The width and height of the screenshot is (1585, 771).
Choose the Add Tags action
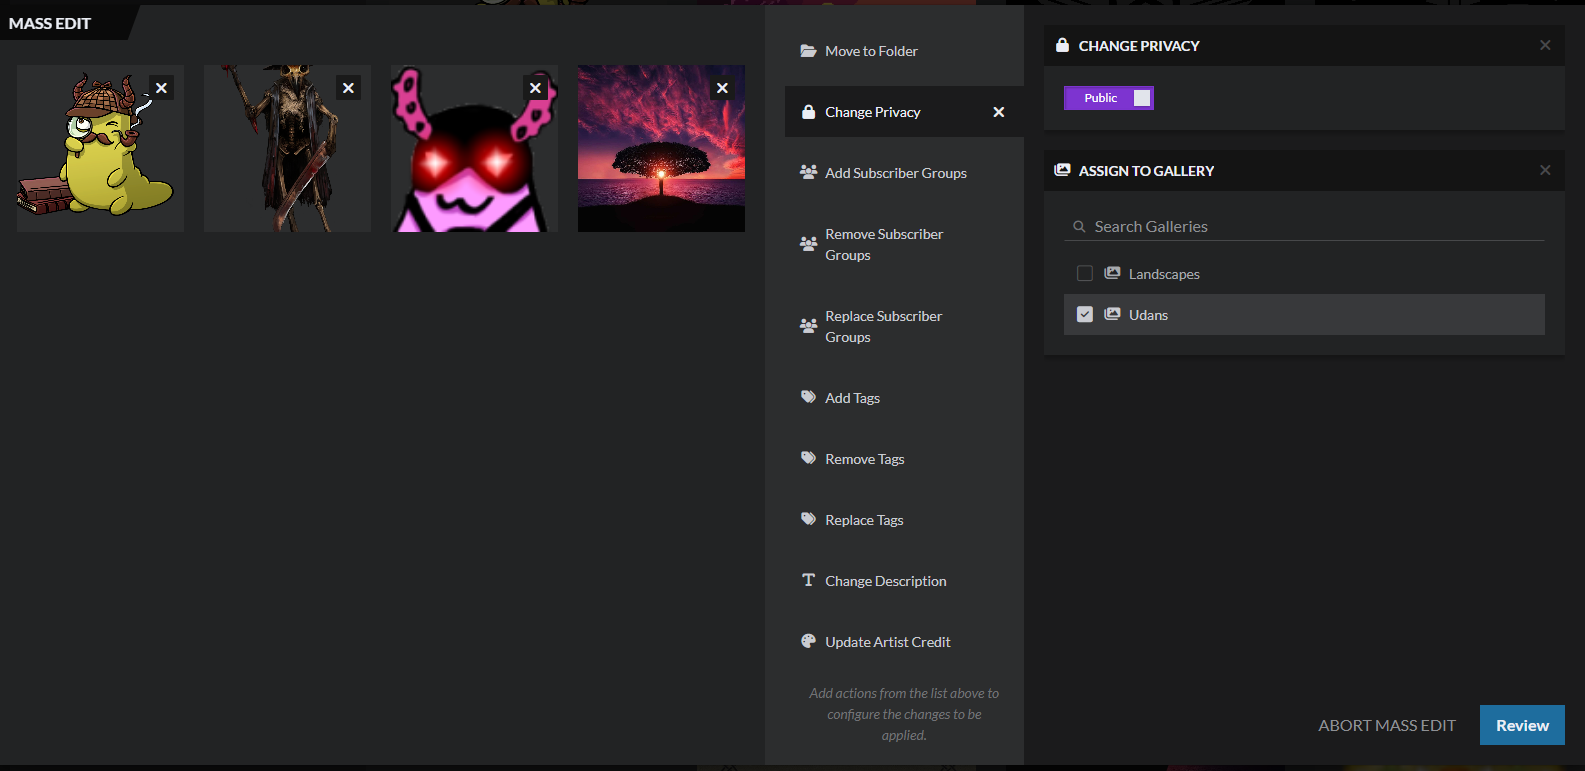[x=904, y=398]
